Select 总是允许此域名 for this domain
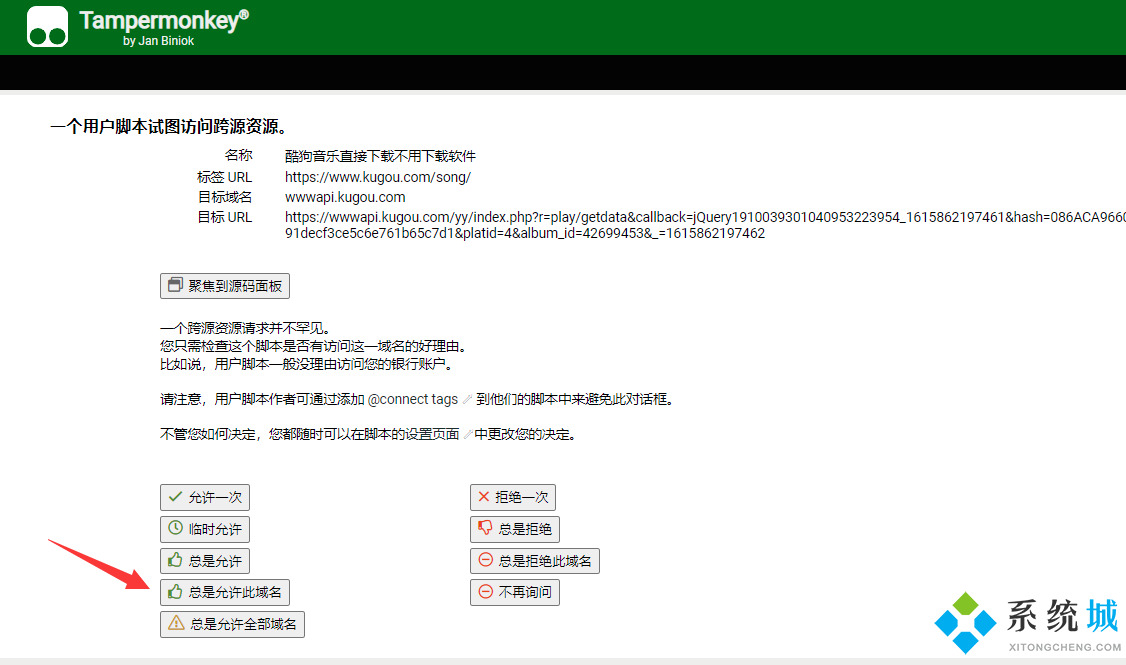Screen dimensions: 1126x665 pyautogui.click(x=225, y=592)
